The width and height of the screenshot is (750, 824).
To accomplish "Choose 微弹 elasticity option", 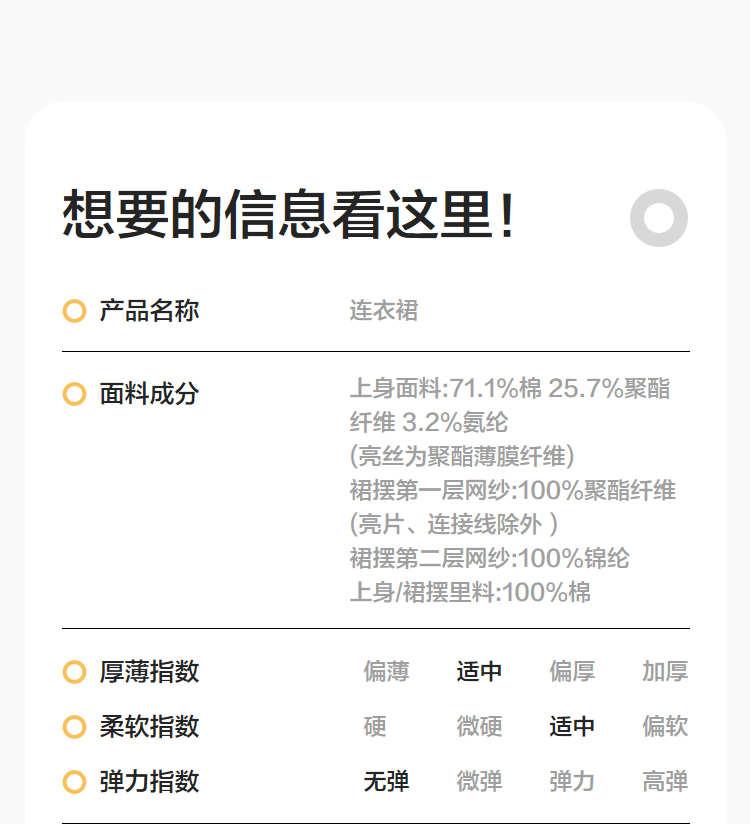I will pos(479,782).
